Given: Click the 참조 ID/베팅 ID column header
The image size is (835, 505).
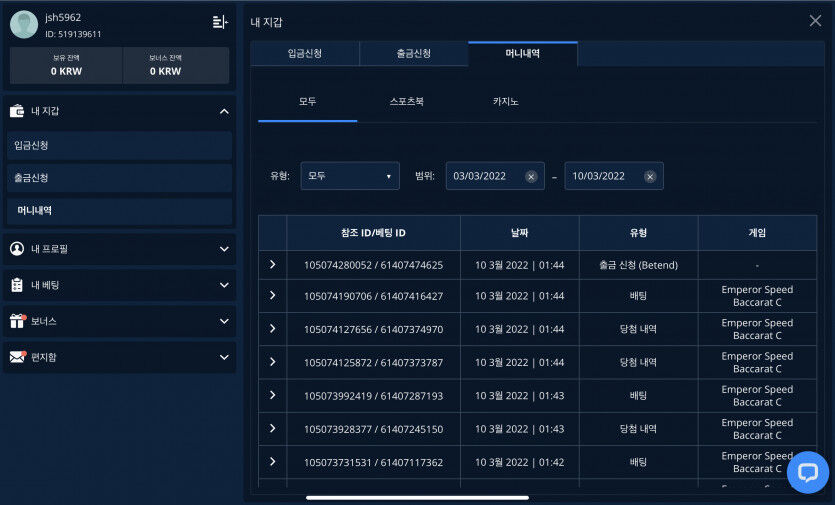Looking at the screenshot, I should (373, 233).
